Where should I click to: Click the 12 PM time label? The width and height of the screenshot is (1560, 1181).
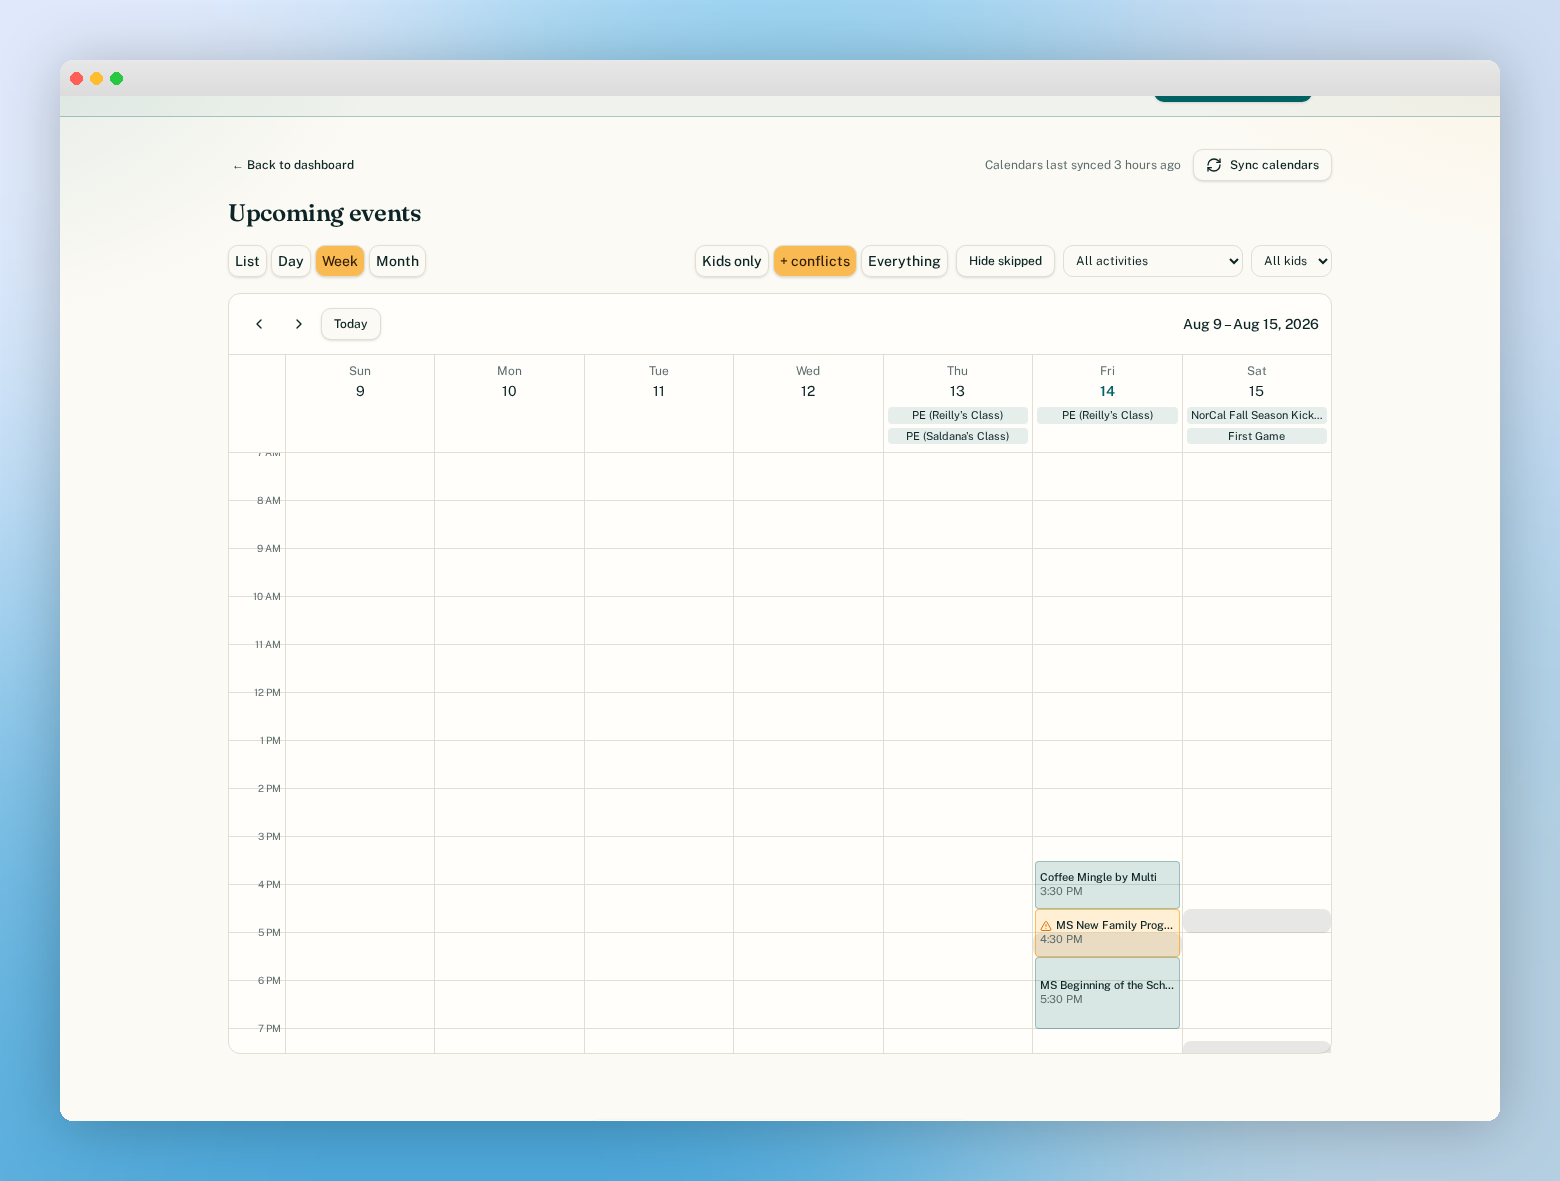pos(267,693)
